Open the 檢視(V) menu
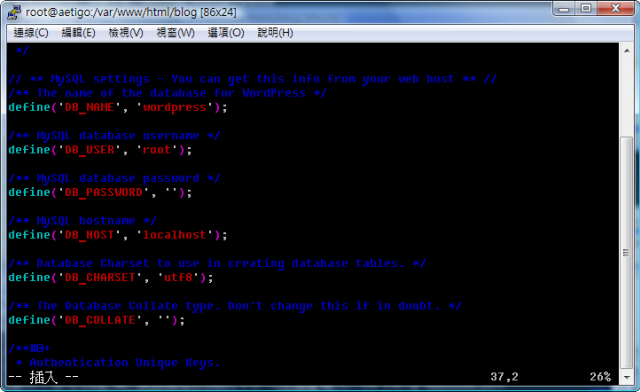640x392 pixels. click(x=126, y=33)
